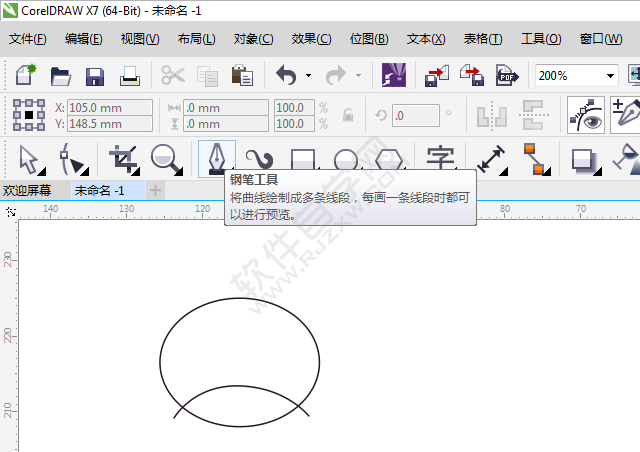This screenshot has height=452, width=640.
Task: Open the 文本(X) menu
Action: tap(426, 39)
